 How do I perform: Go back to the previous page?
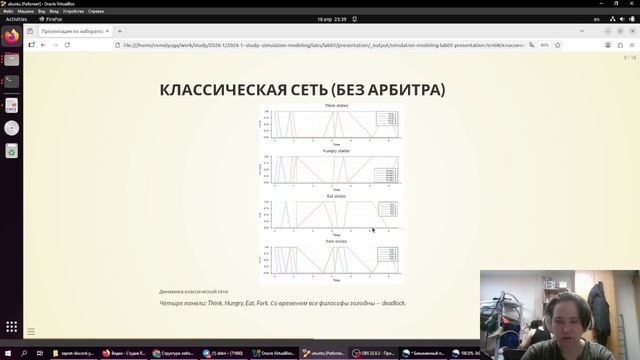[x=43, y=45]
